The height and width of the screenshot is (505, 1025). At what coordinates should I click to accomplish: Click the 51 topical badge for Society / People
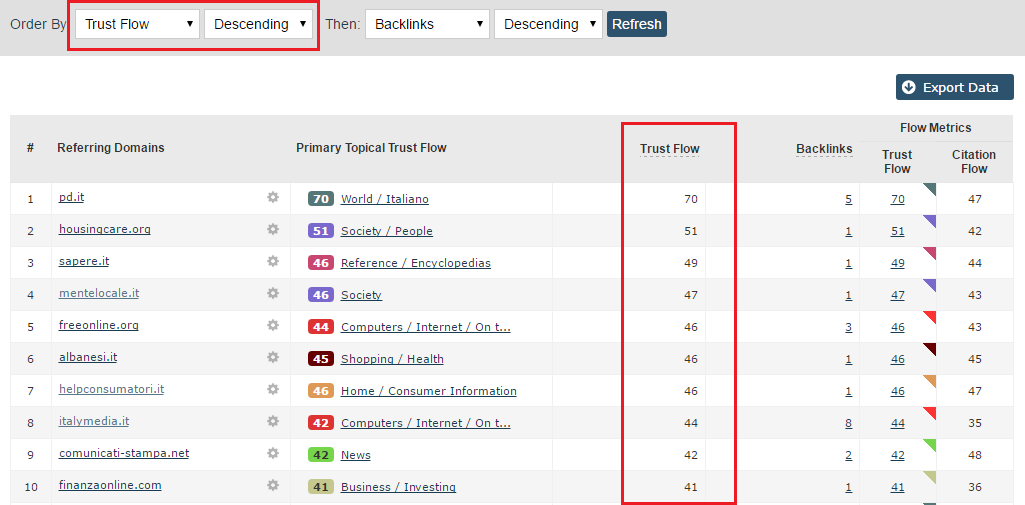coord(321,231)
